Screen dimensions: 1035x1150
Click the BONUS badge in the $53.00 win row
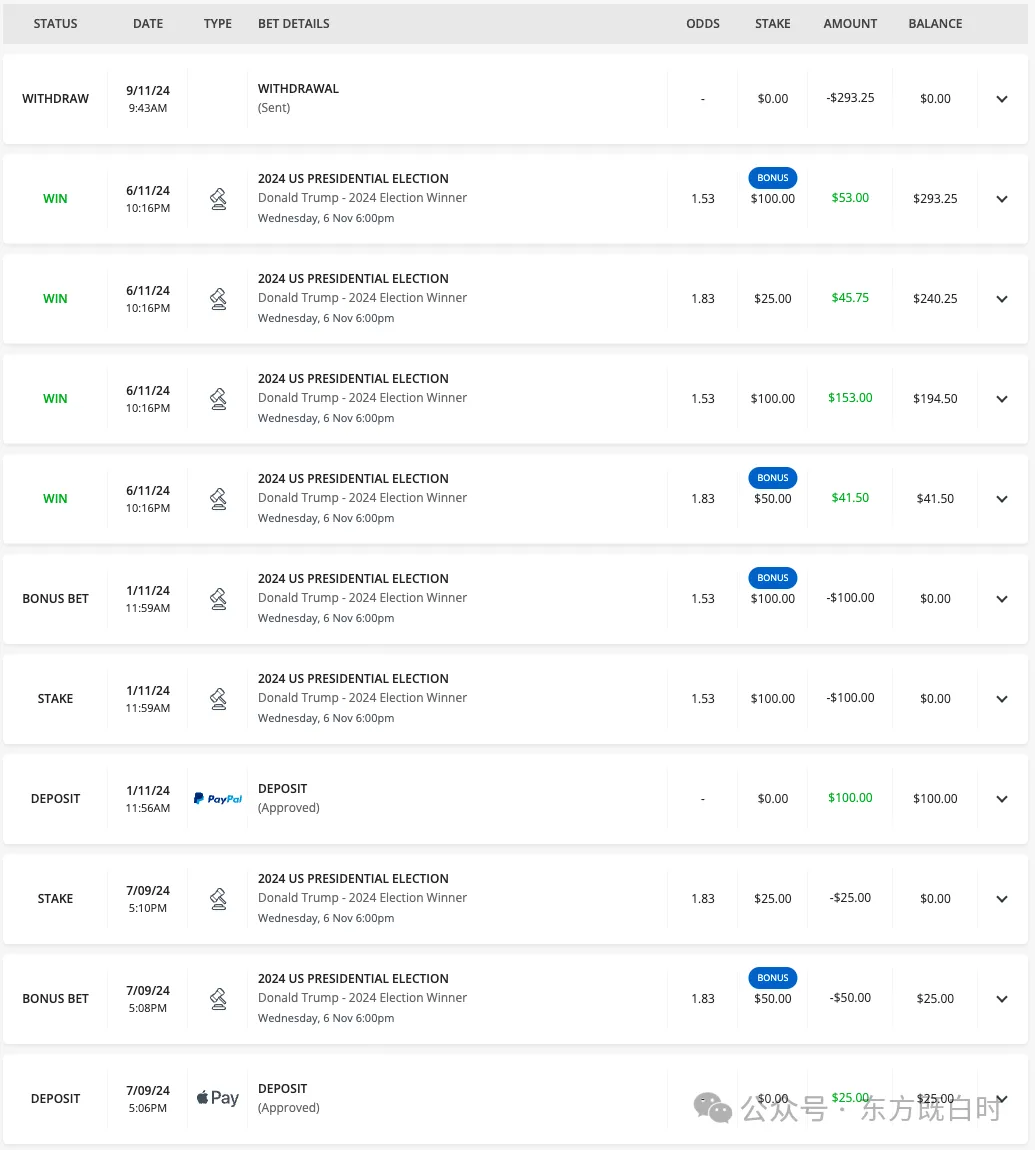773,178
